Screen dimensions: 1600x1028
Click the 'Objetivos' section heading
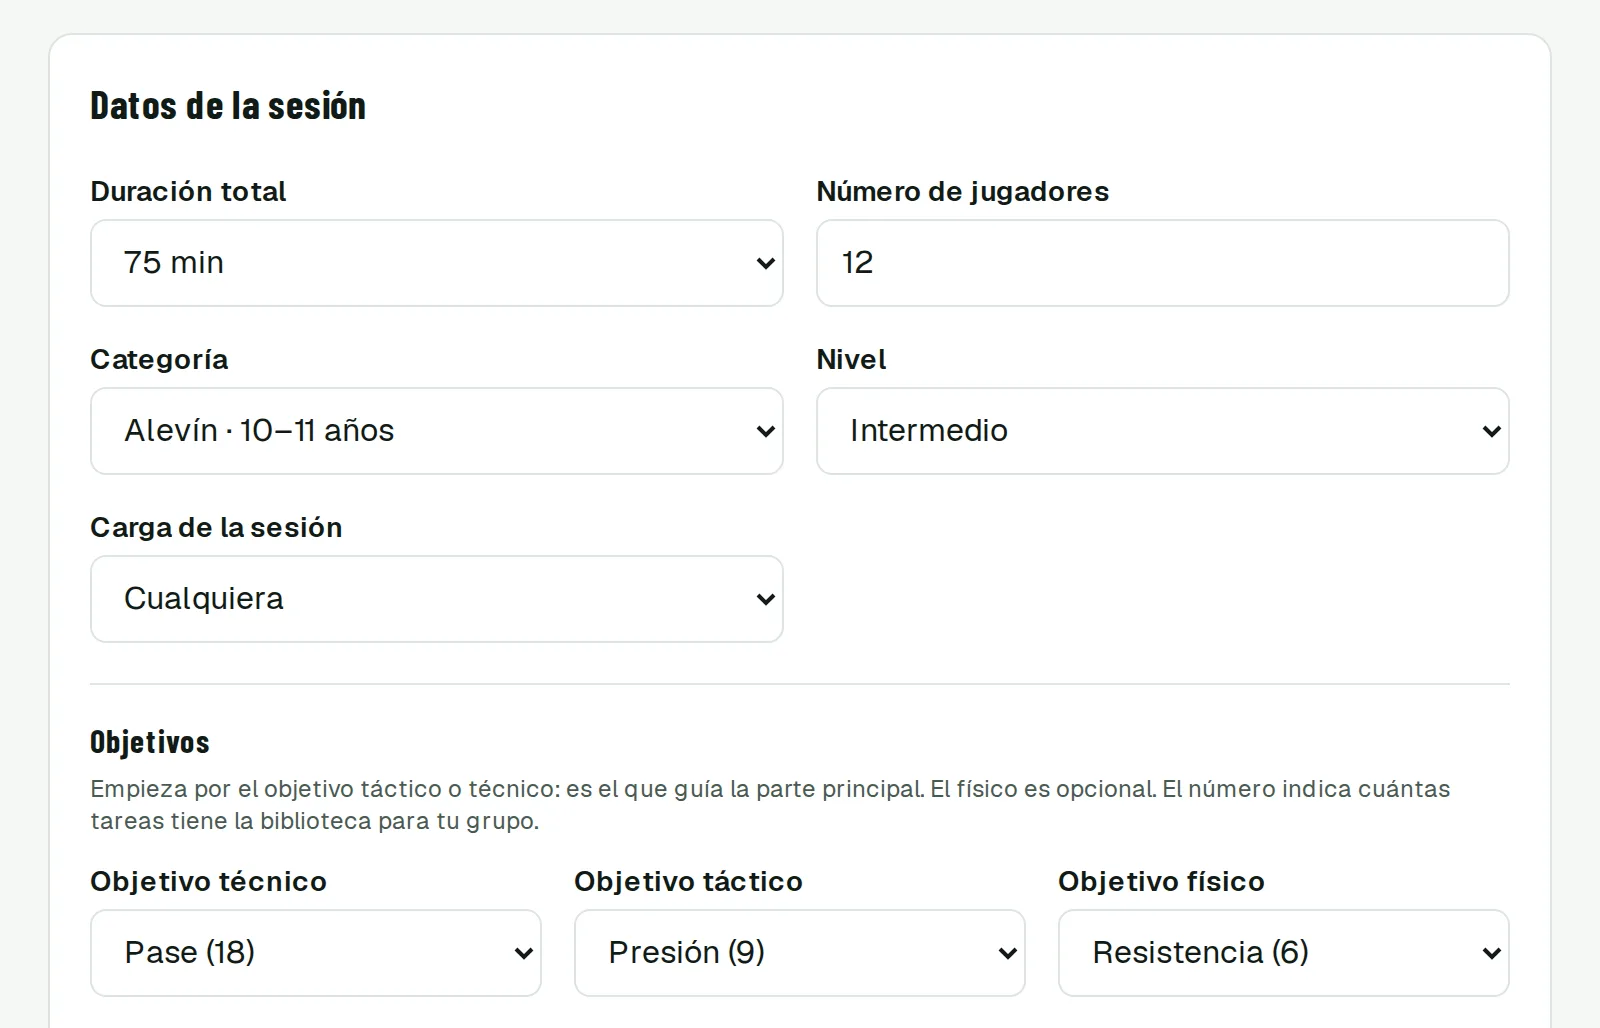150,742
